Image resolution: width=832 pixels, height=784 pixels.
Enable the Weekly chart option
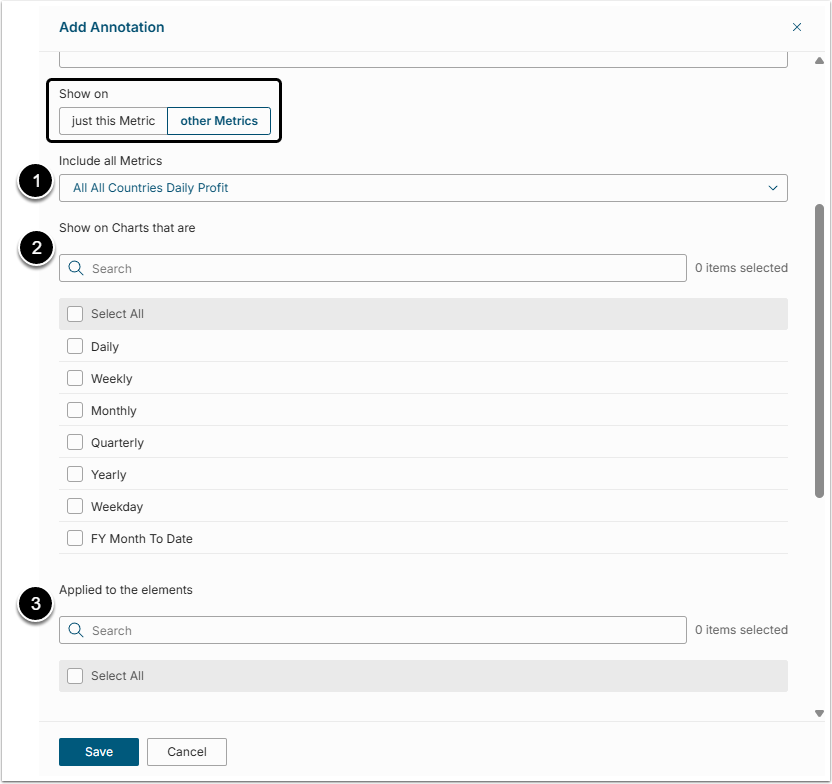click(x=75, y=379)
